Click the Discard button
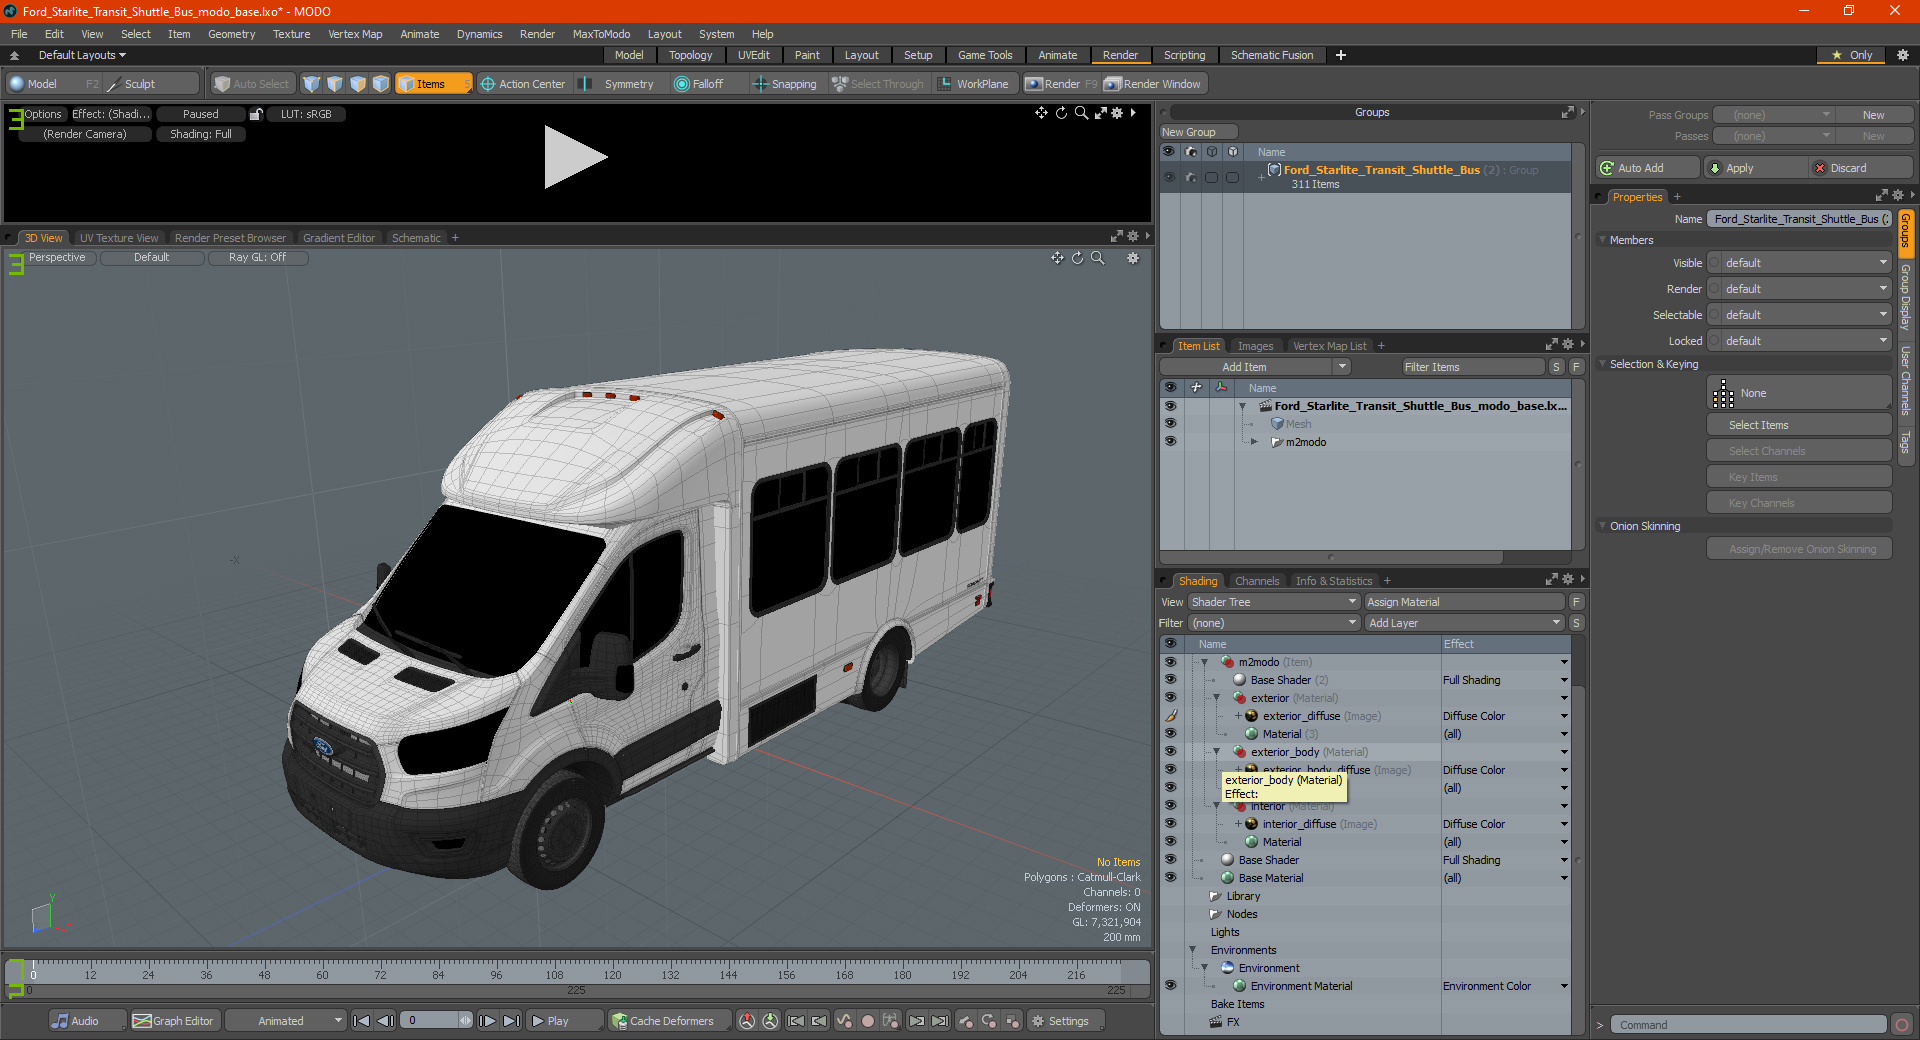The image size is (1920, 1040). (1863, 168)
